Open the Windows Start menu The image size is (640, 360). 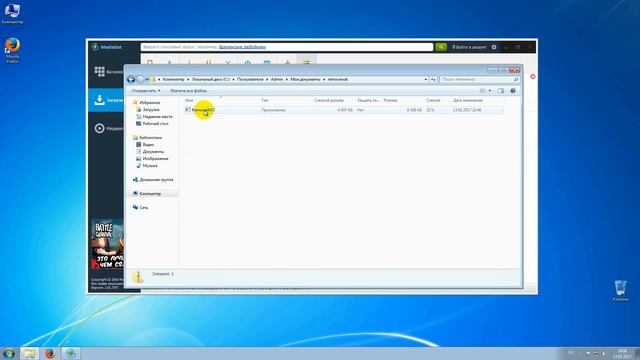pyautogui.click(x=8, y=353)
